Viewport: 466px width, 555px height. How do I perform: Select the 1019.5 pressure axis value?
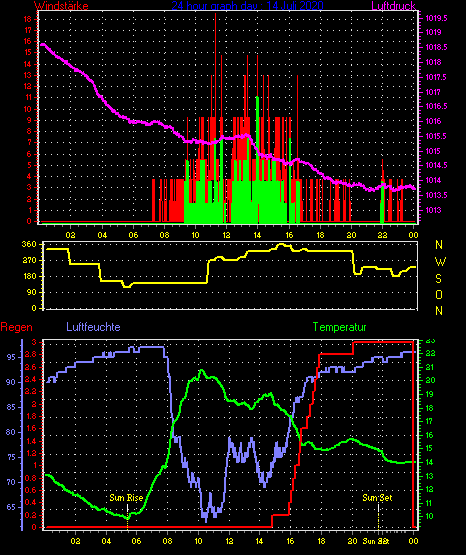436,18
